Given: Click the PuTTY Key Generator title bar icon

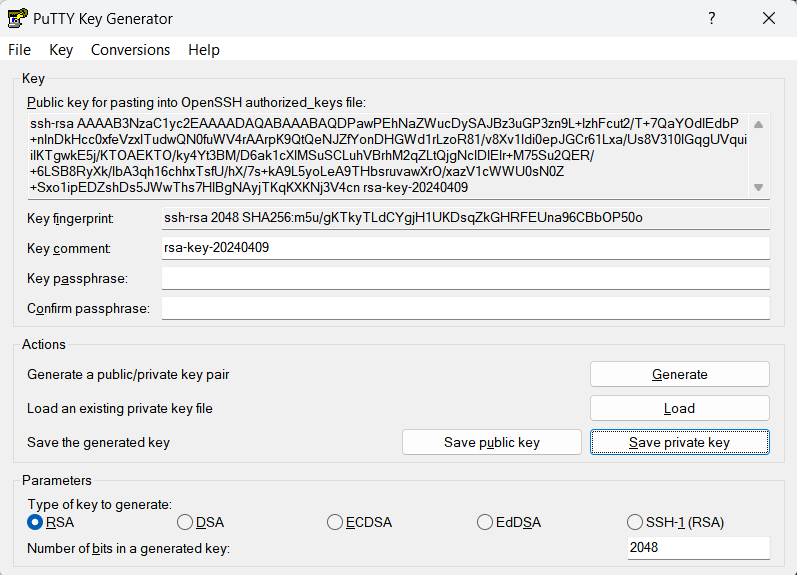Looking at the screenshot, I should 17,18.
